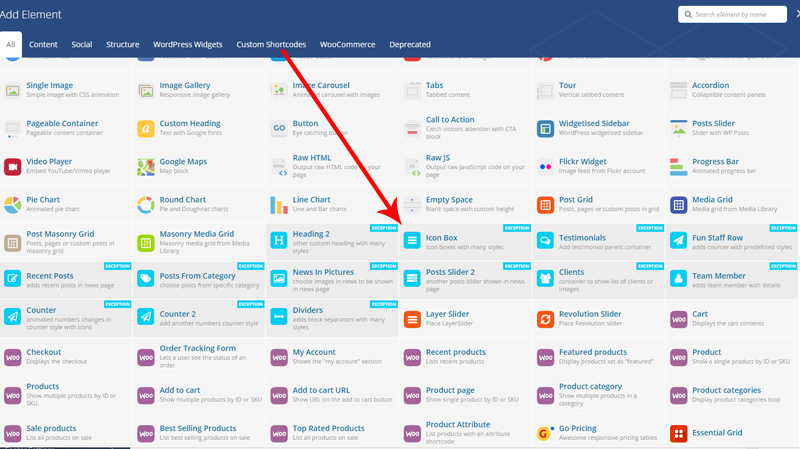Image resolution: width=800 pixels, height=449 pixels.
Task: Choose the Round Chart icon
Action: (145, 205)
